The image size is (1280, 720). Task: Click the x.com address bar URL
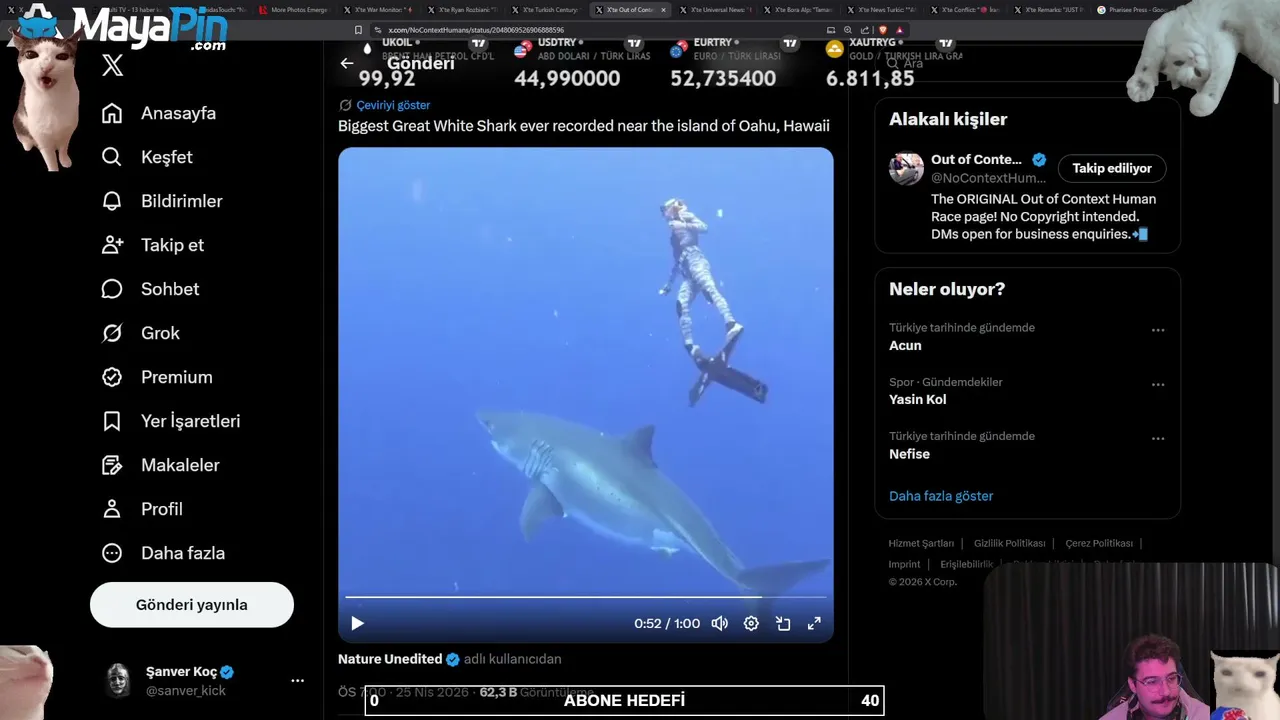point(476,30)
